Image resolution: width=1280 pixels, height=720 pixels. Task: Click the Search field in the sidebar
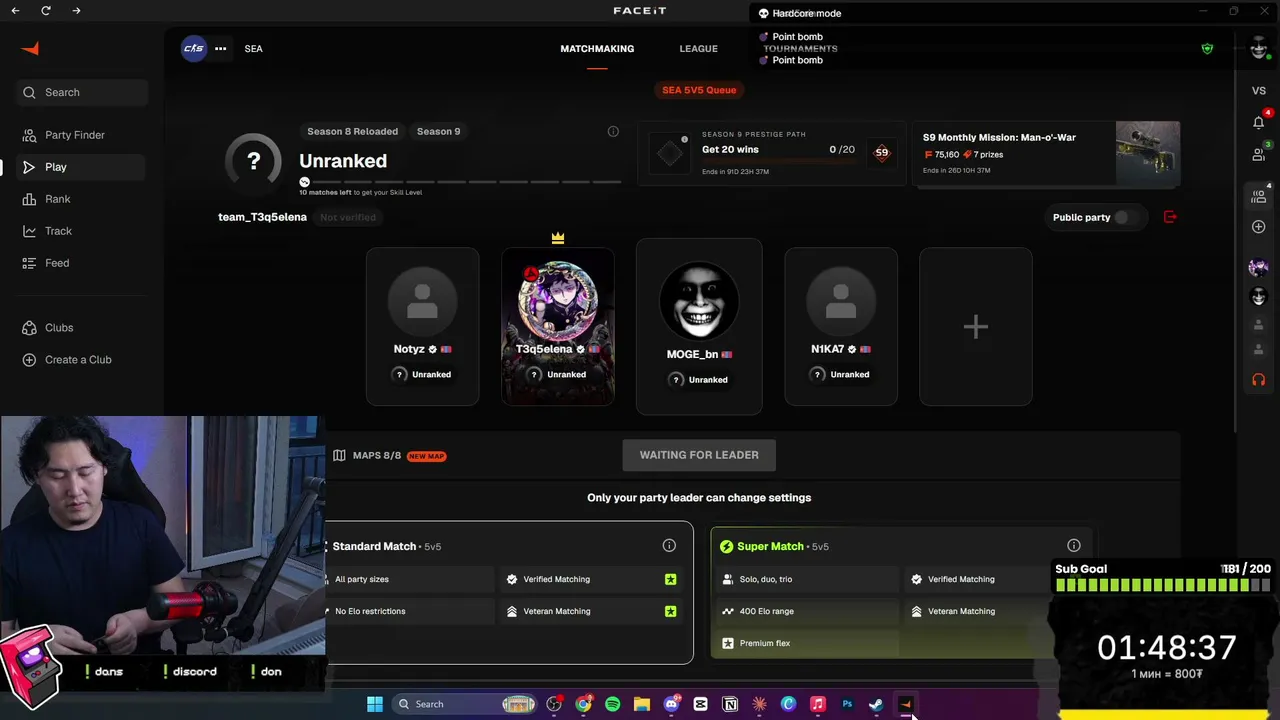(82, 92)
